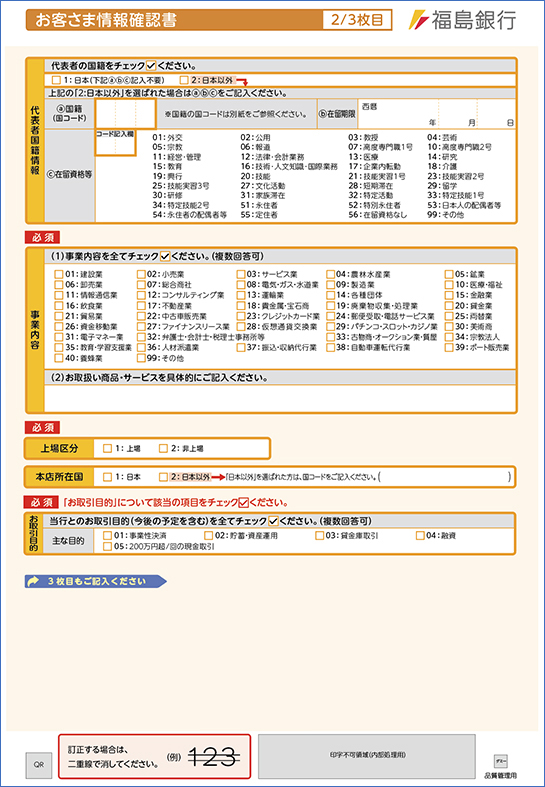
Task: Check '20: 貸金業' option
Action: (x=449, y=306)
